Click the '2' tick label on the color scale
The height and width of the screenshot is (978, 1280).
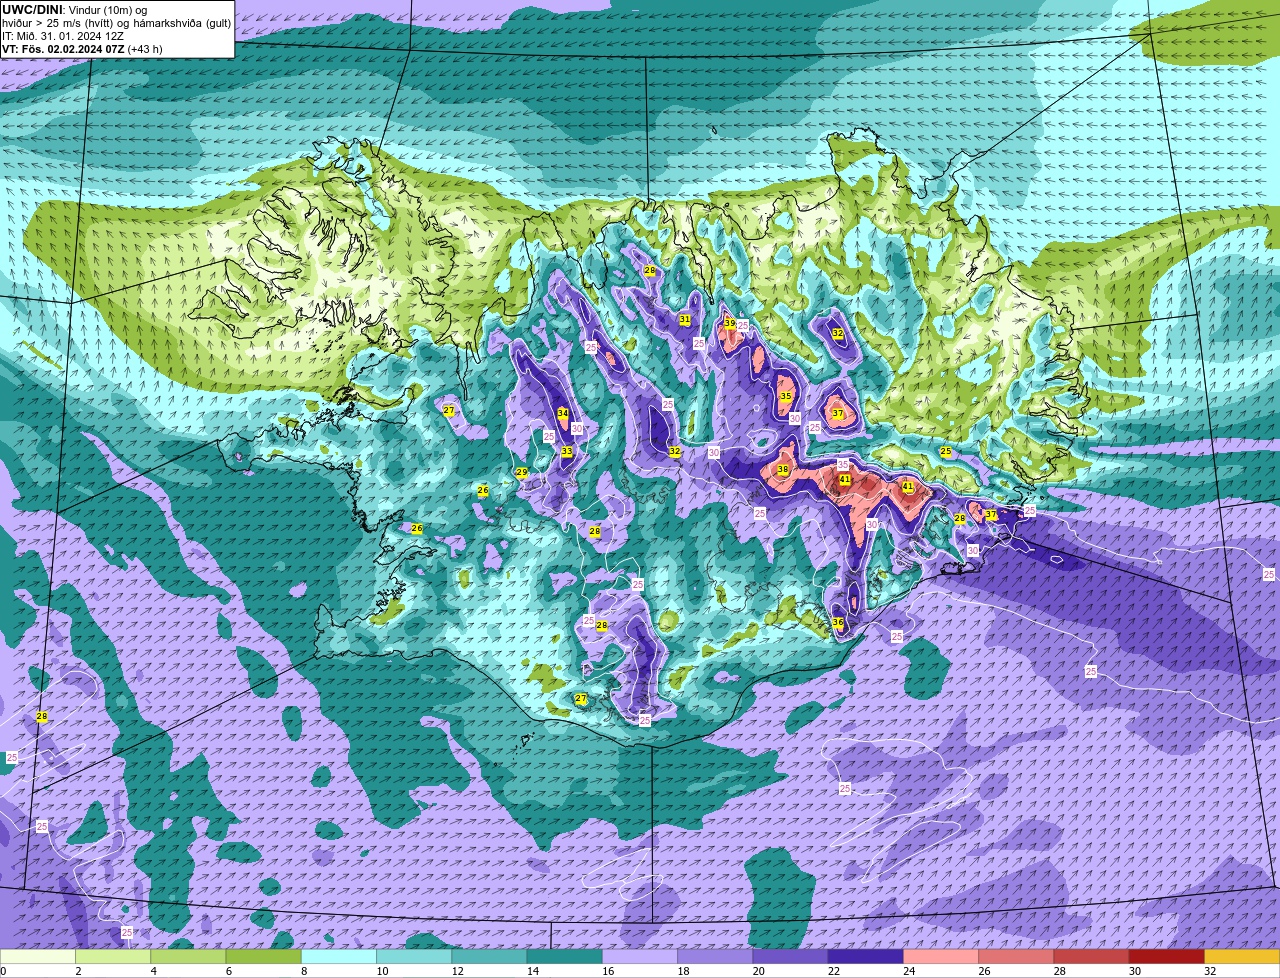coord(77,971)
